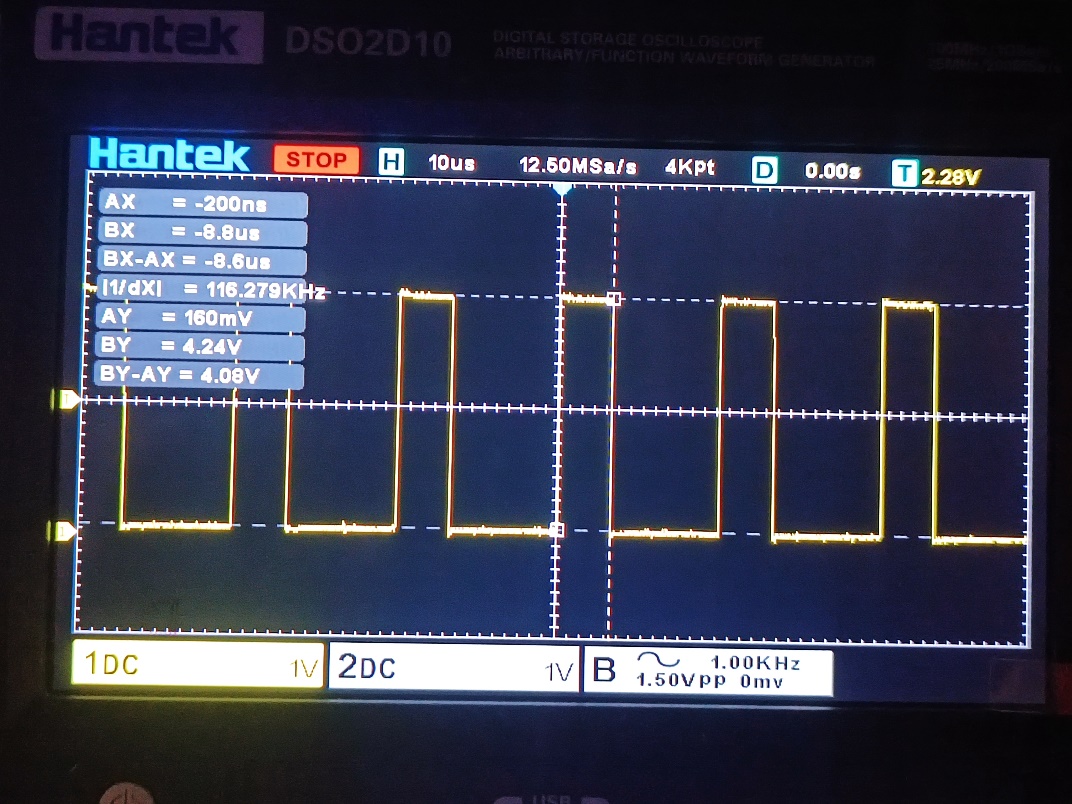Viewport: 1072px width, 804px height.
Task: Select the AY = 160mV cursor readout
Action: click(201, 317)
